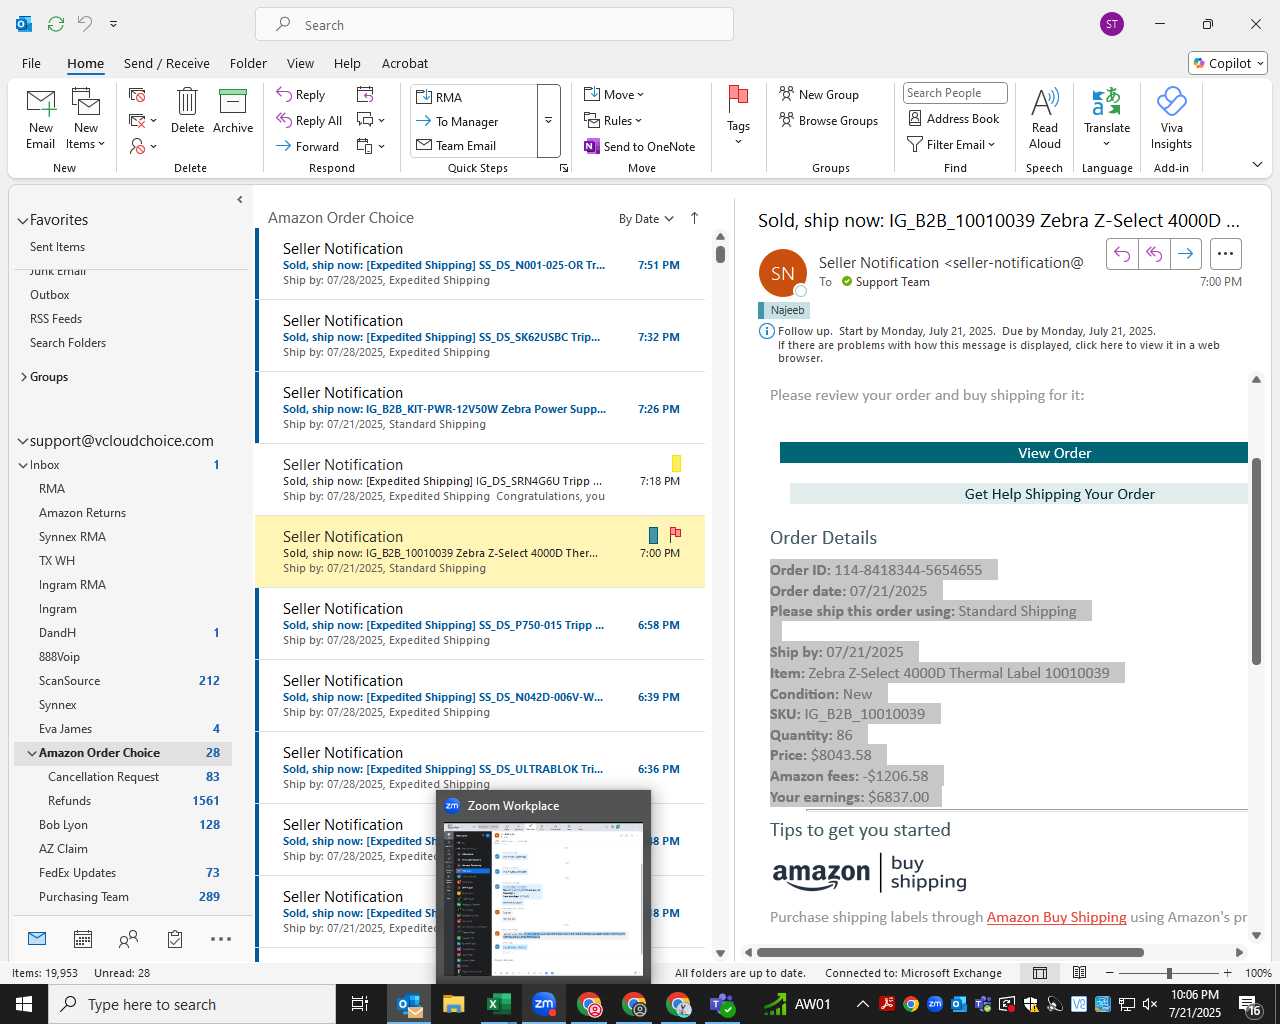Image resolution: width=1280 pixels, height=1024 pixels.
Task: Click the Viva Insights icon
Action: (1171, 119)
